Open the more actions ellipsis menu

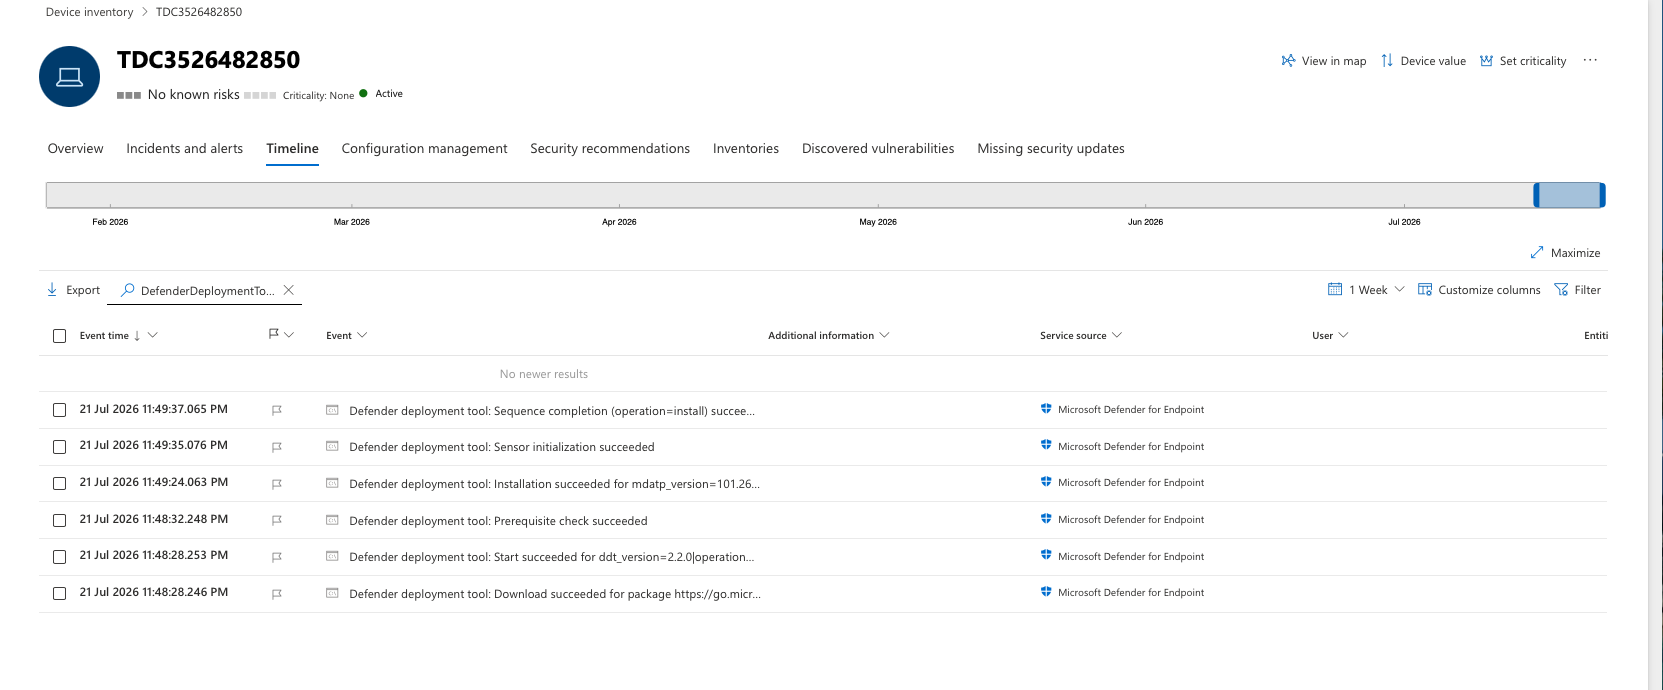coord(1590,60)
